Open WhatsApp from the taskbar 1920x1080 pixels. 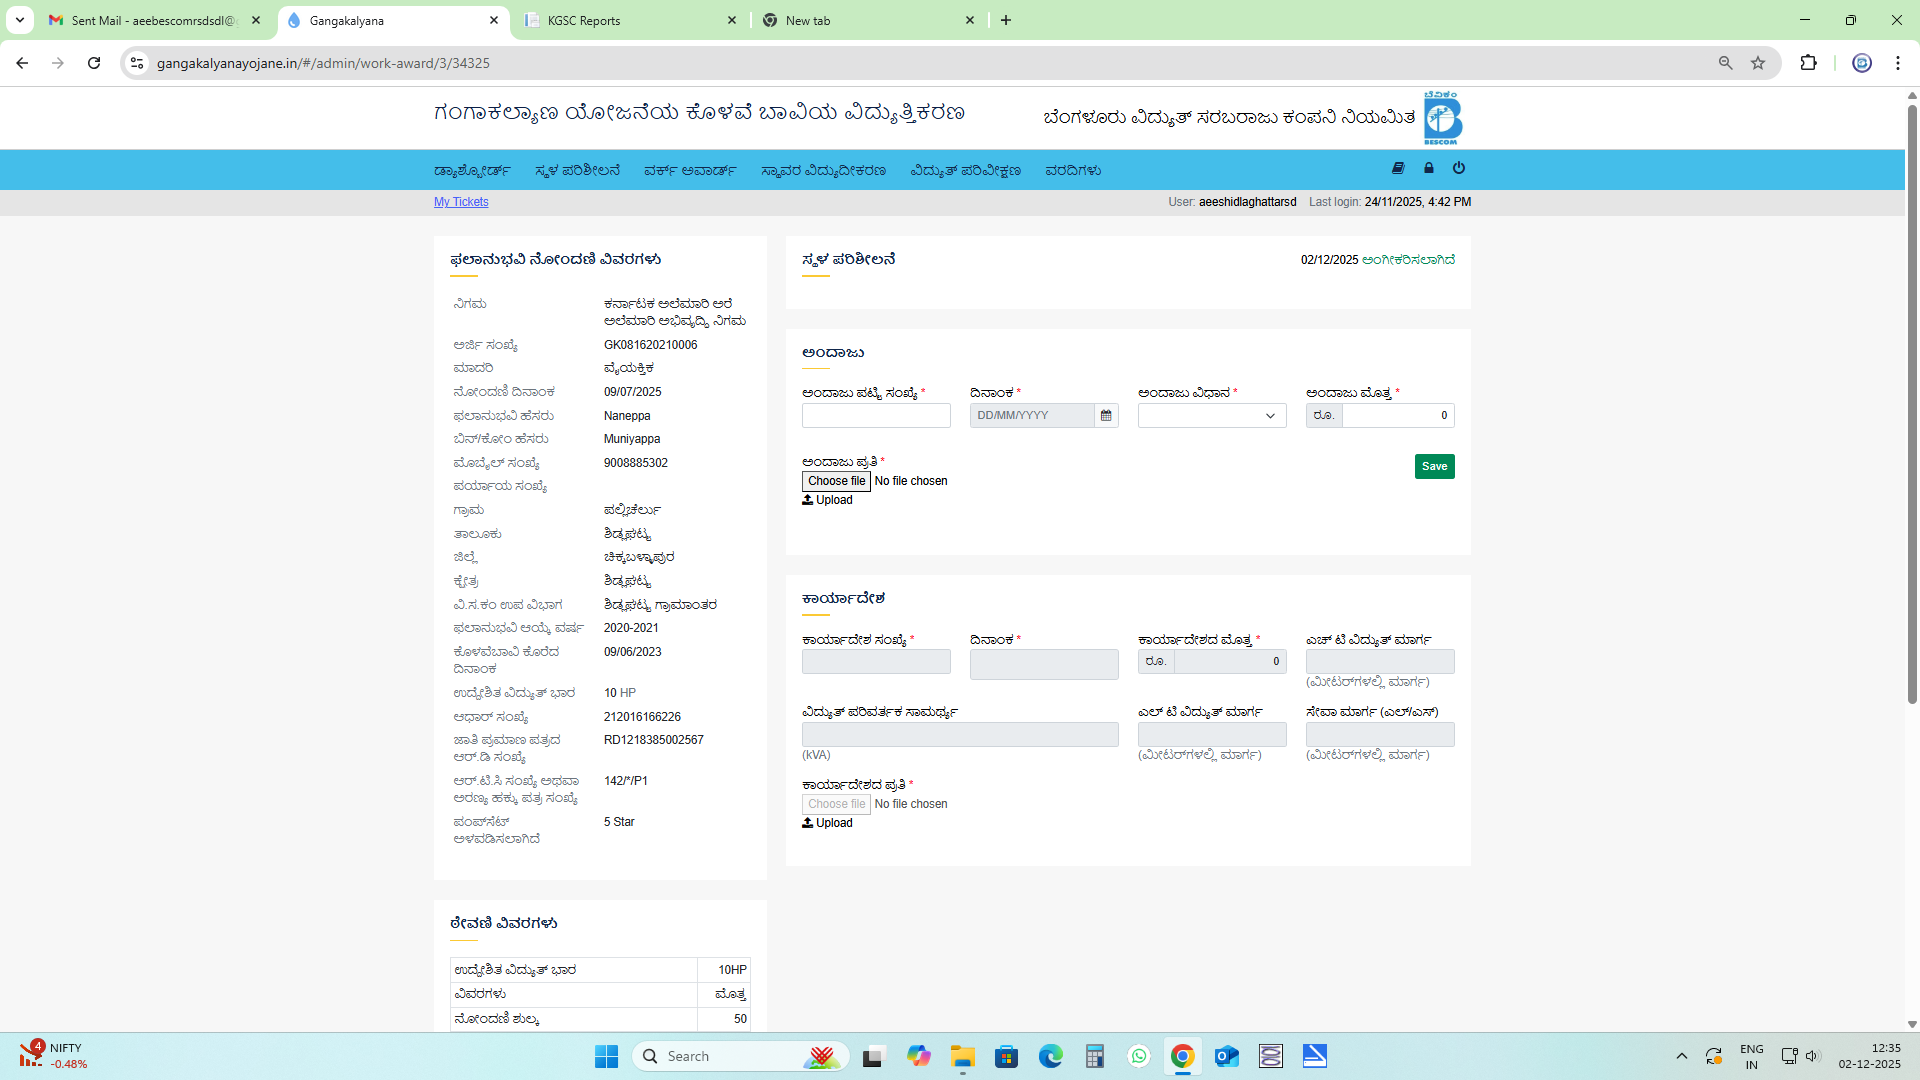[x=1139, y=1056]
